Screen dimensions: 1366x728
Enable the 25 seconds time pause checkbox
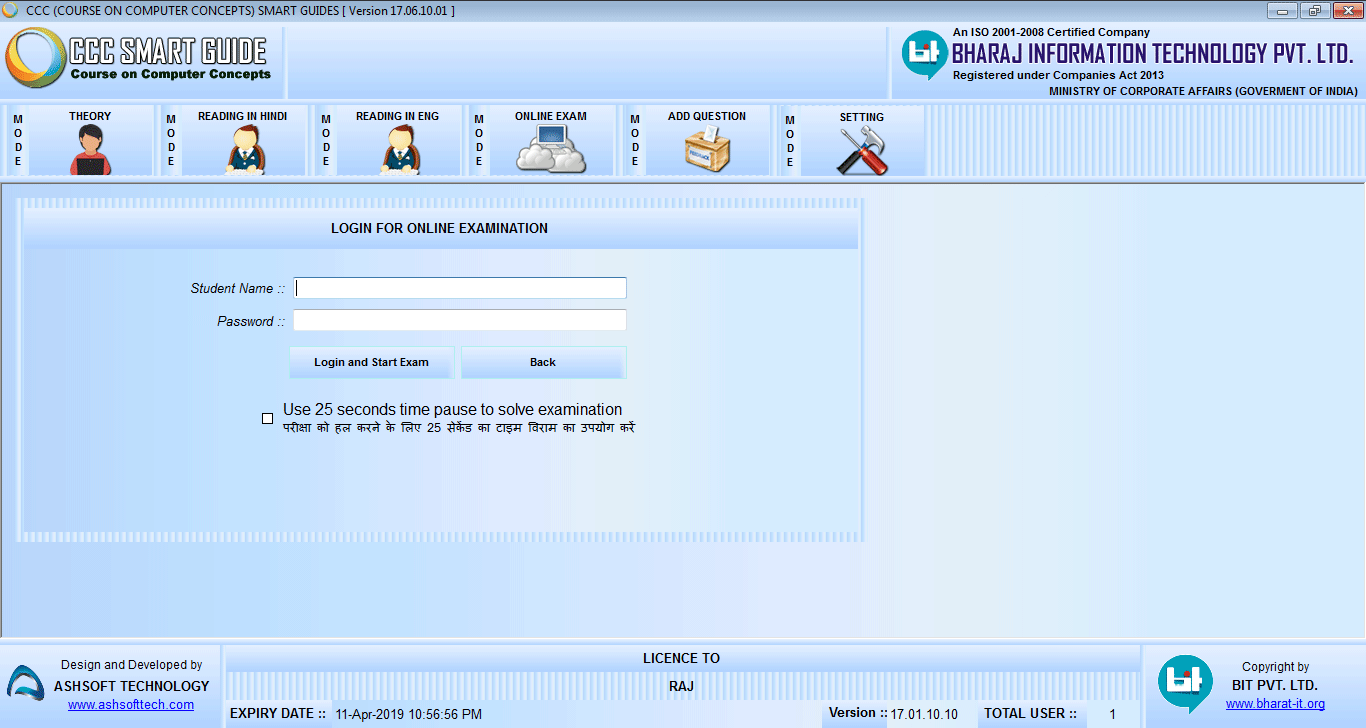pyautogui.click(x=267, y=418)
